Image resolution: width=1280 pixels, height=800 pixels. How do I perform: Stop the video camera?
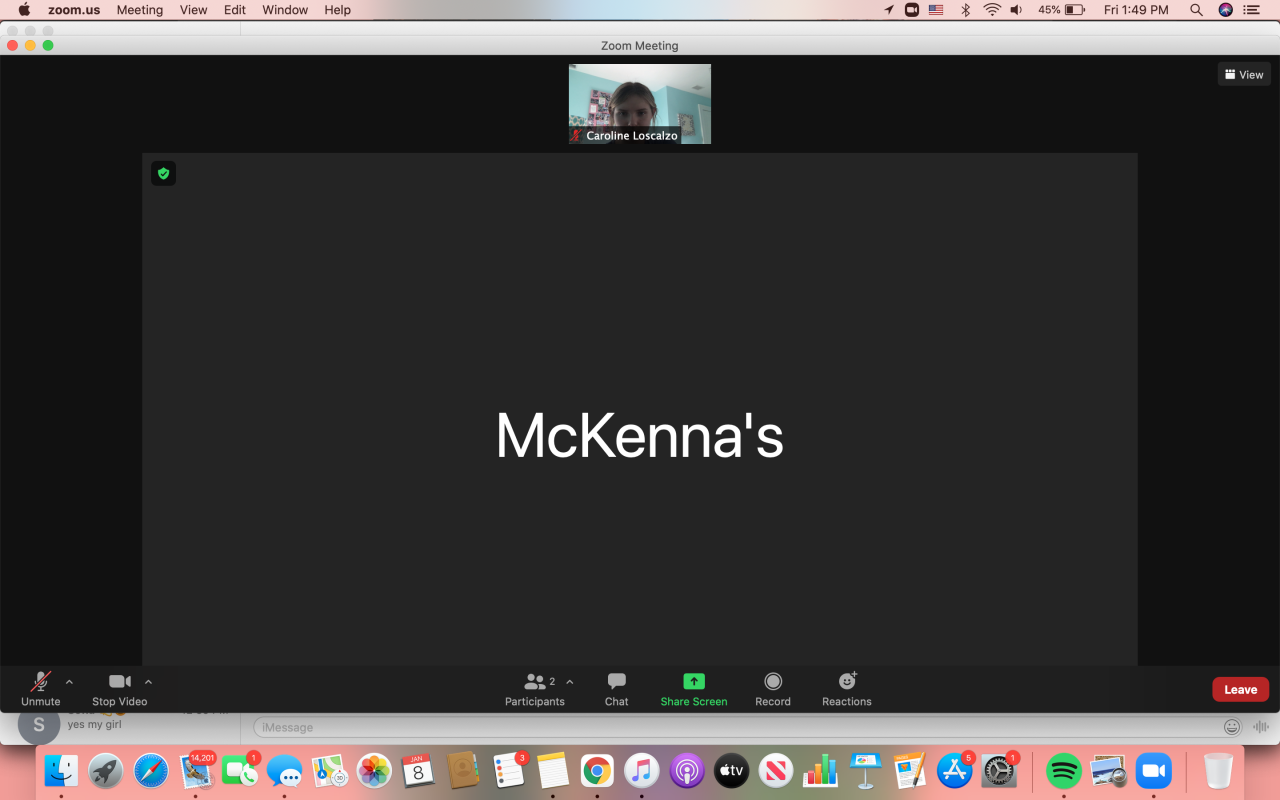click(x=120, y=688)
